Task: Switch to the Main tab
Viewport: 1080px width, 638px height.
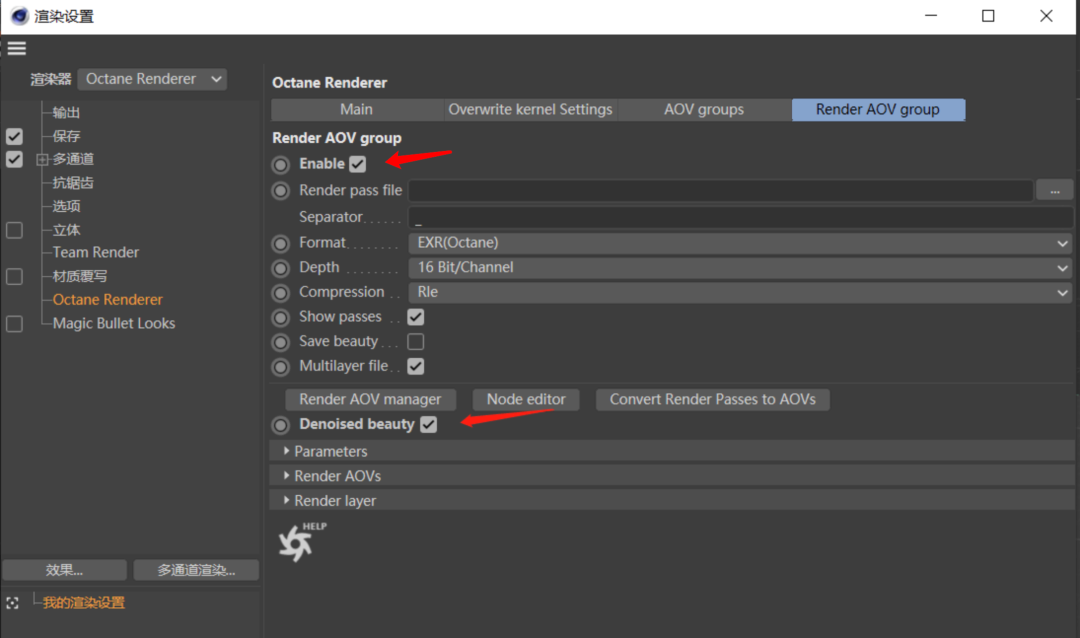Action: pos(356,110)
